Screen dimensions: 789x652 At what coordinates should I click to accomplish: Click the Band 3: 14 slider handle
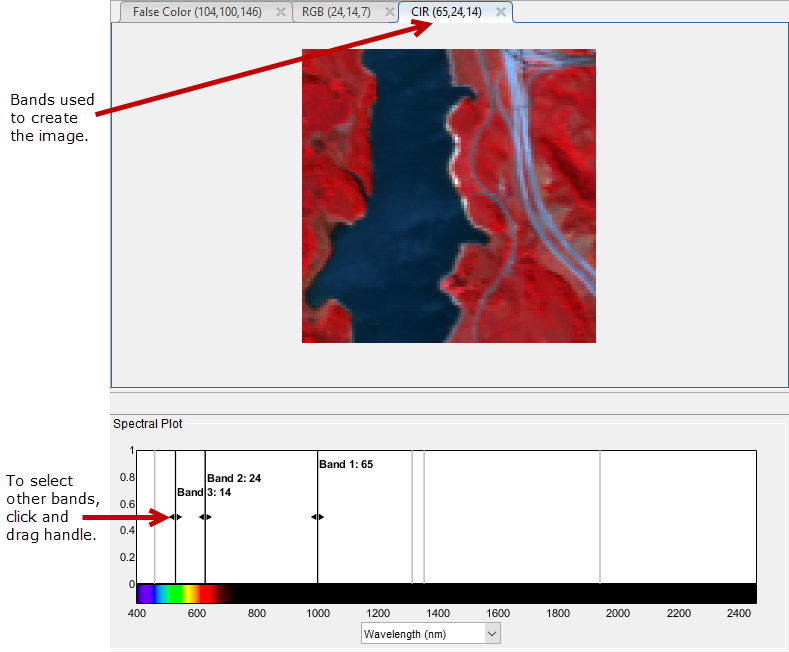[x=175, y=517]
